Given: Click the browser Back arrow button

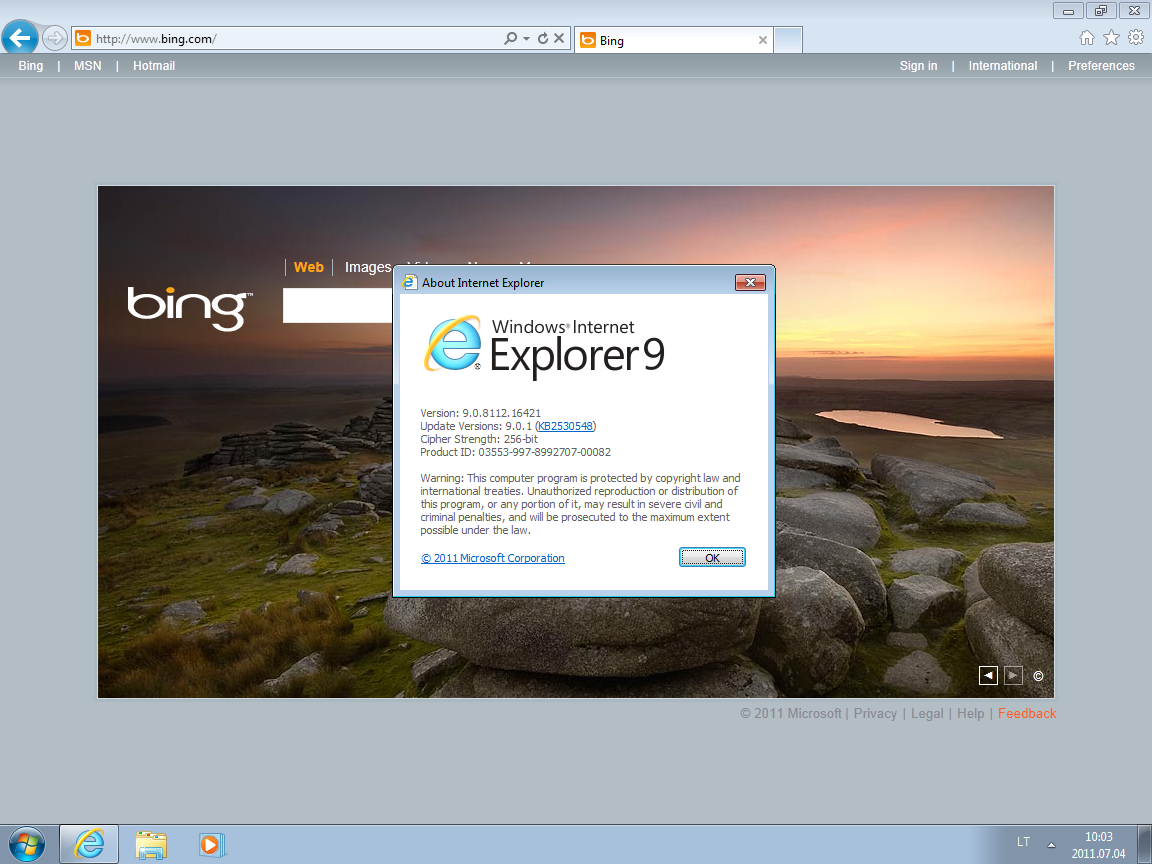Looking at the screenshot, I should (20, 39).
